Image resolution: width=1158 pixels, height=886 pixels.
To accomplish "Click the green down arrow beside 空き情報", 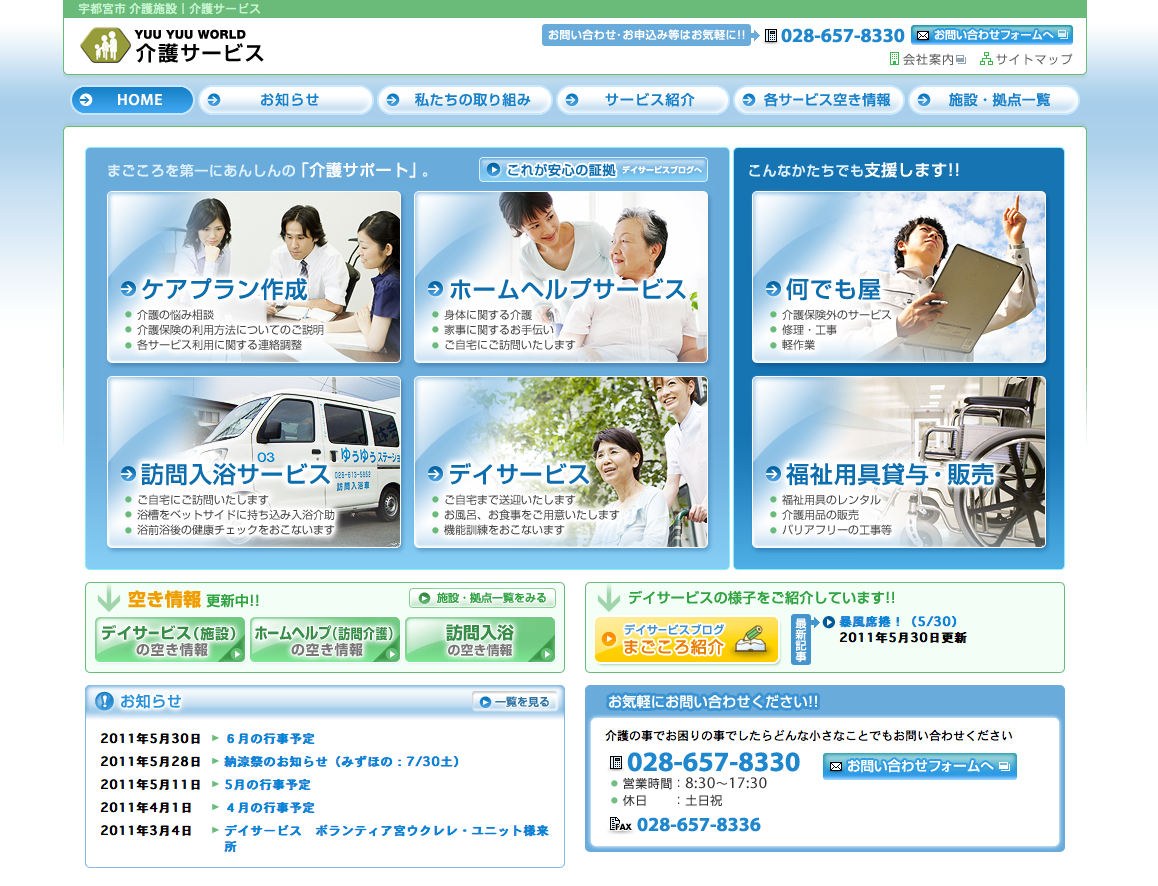I will click(108, 599).
